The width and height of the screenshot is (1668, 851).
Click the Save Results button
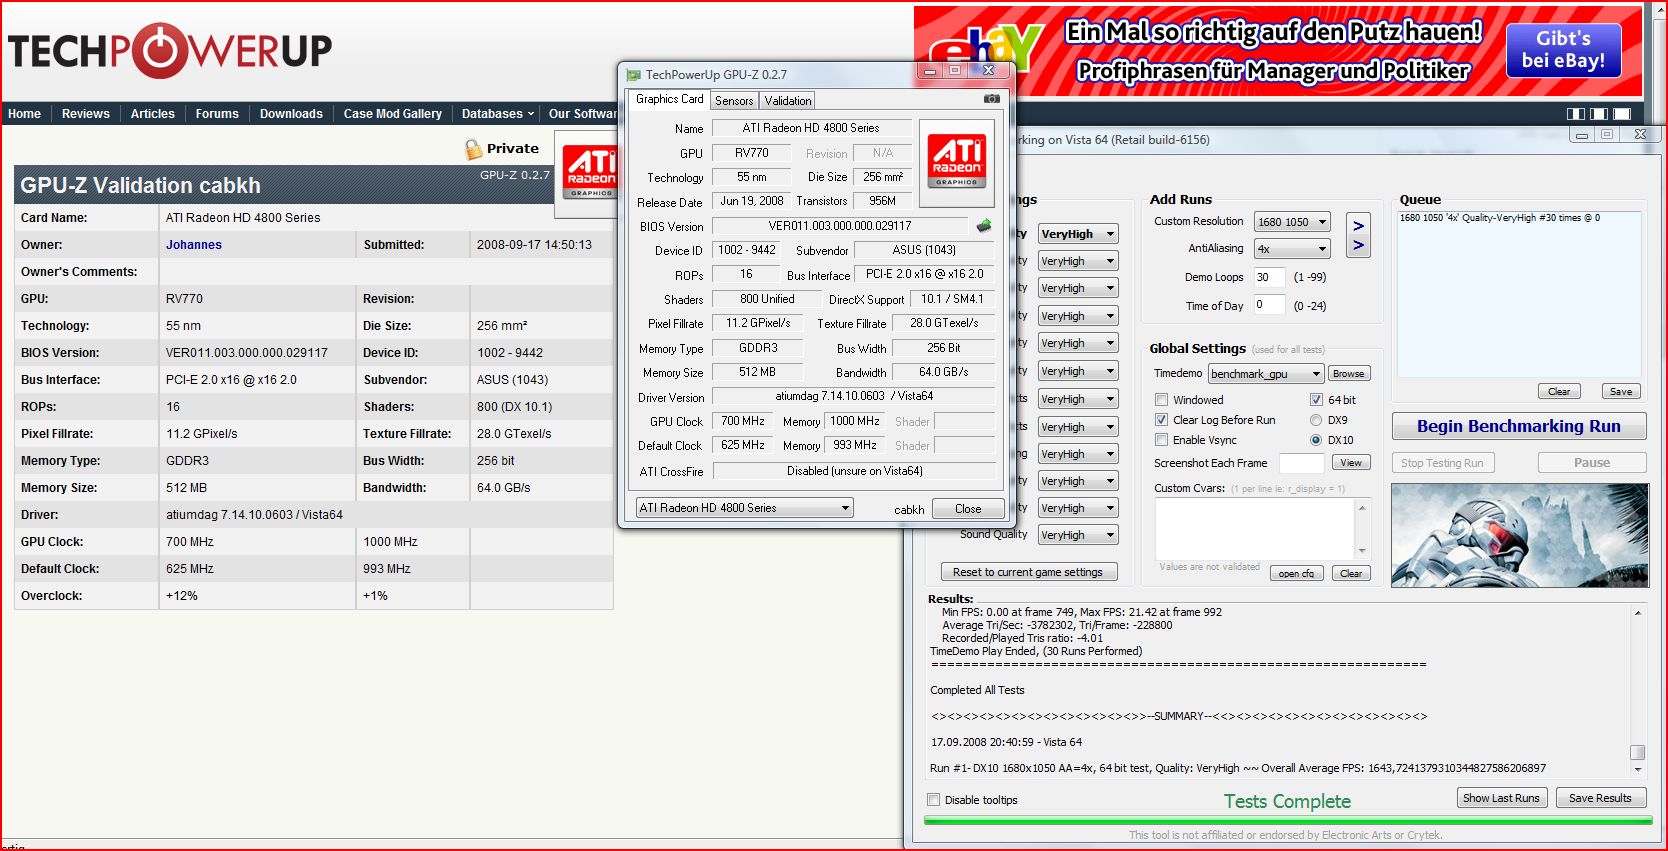1600,798
